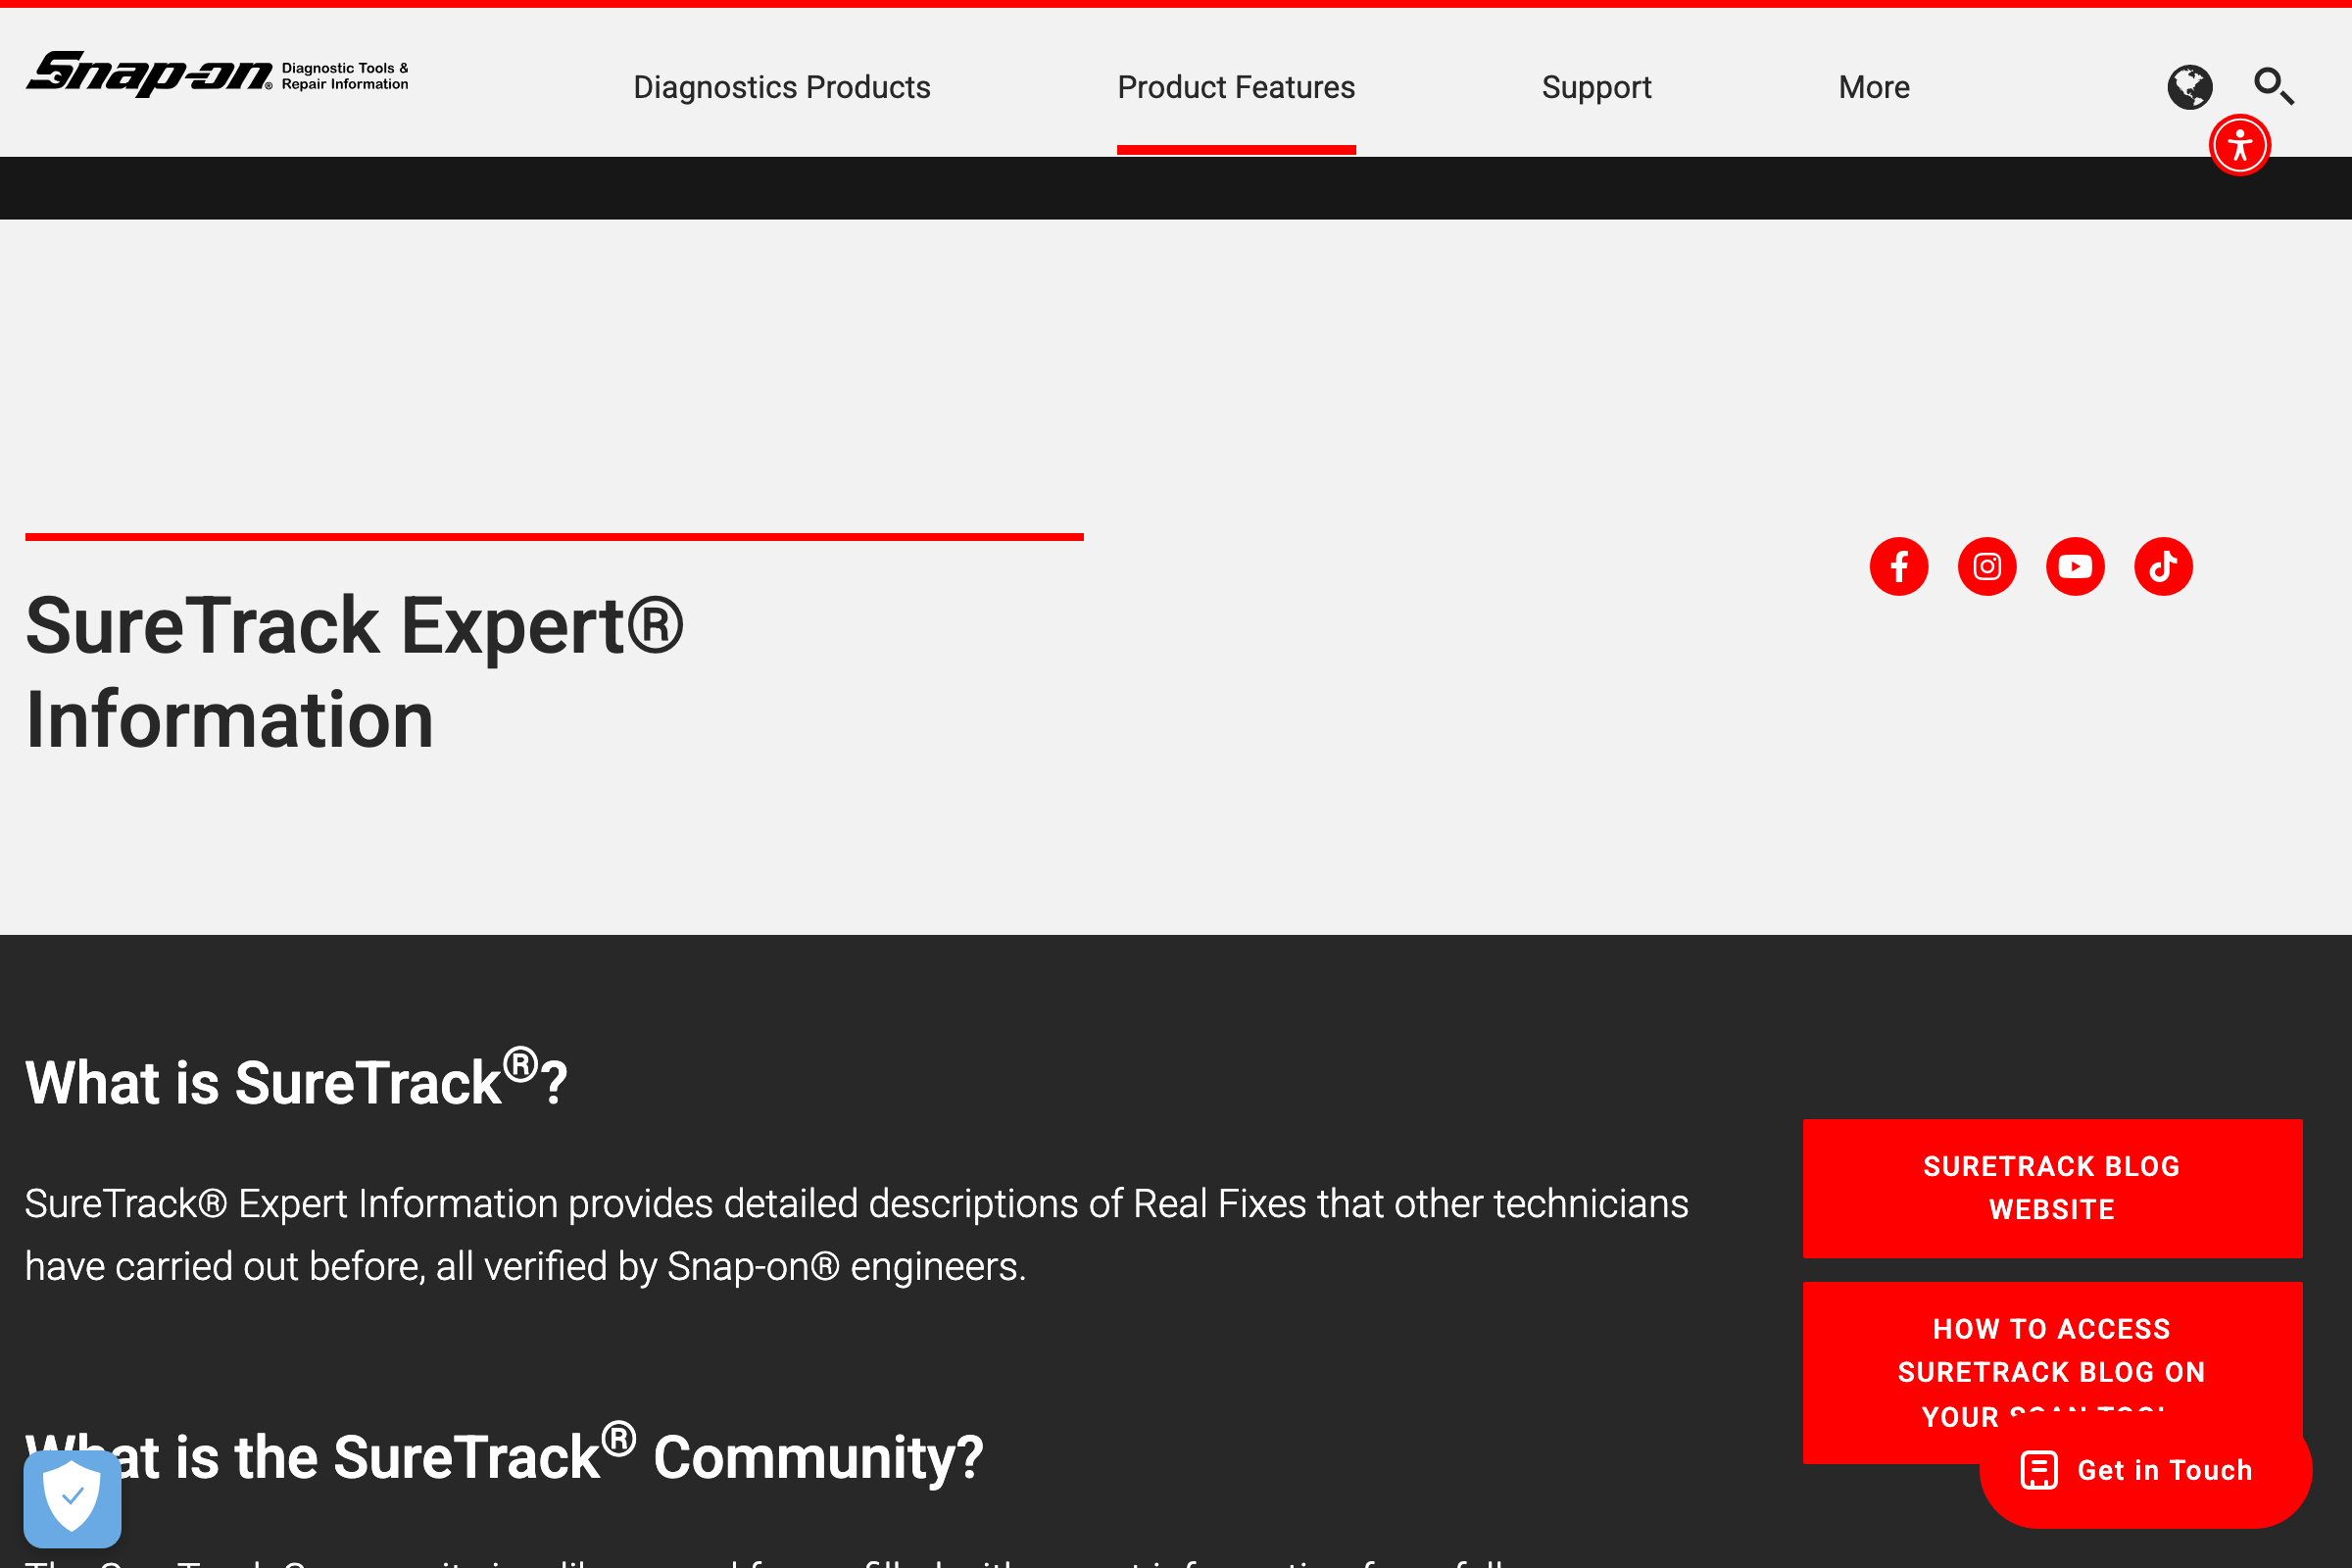Click the SureTrack Expert Information heading
Viewport: 2352px width, 1568px height.
coord(354,672)
